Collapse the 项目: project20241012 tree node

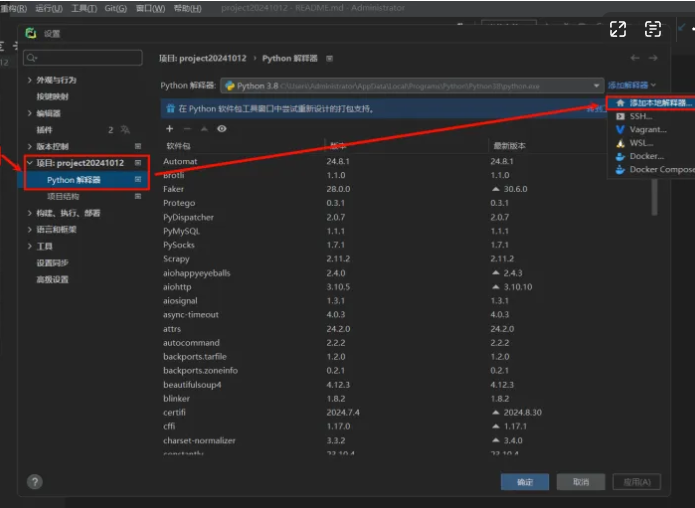coord(30,163)
